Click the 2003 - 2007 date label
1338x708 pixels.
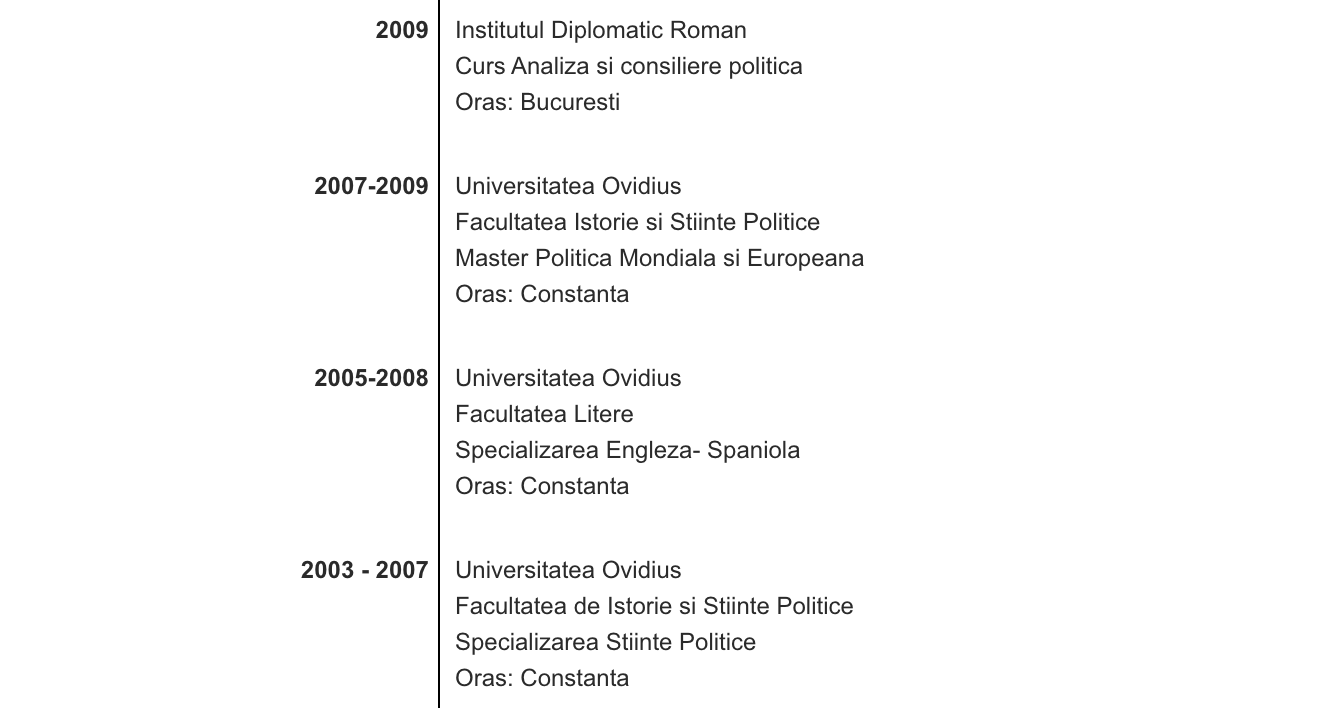[x=365, y=570]
